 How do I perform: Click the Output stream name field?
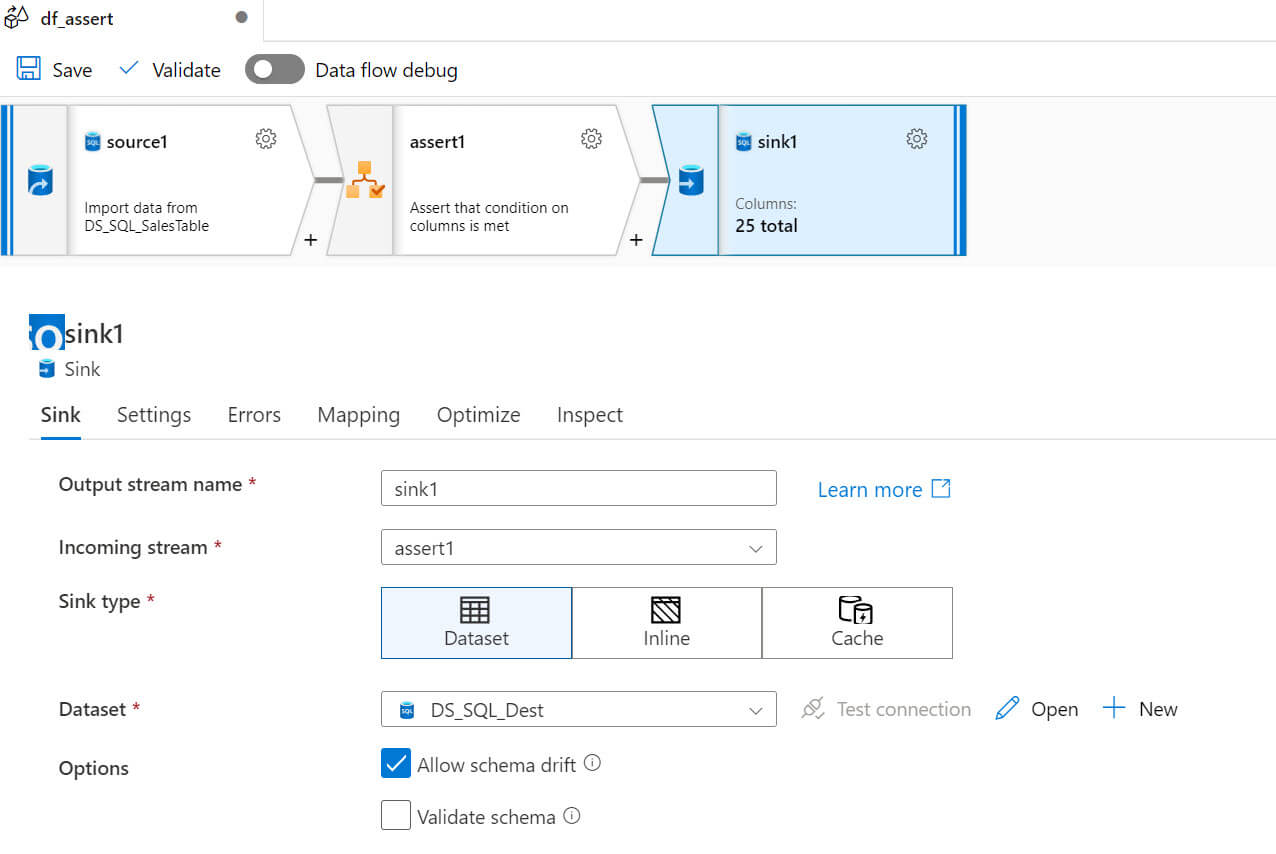pyautogui.click(x=578, y=488)
